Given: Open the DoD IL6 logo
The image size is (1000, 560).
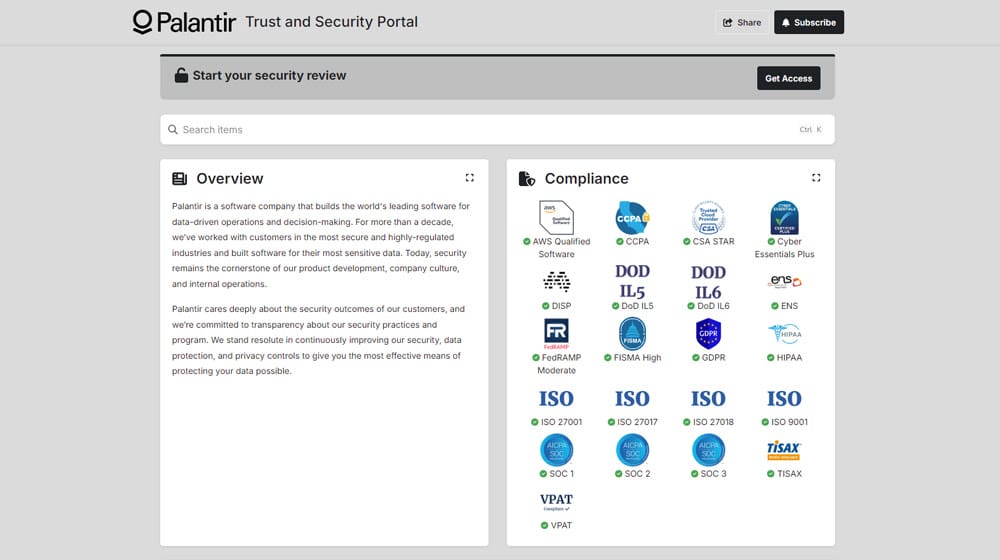Looking at the screenshot, I should [708, 282].
